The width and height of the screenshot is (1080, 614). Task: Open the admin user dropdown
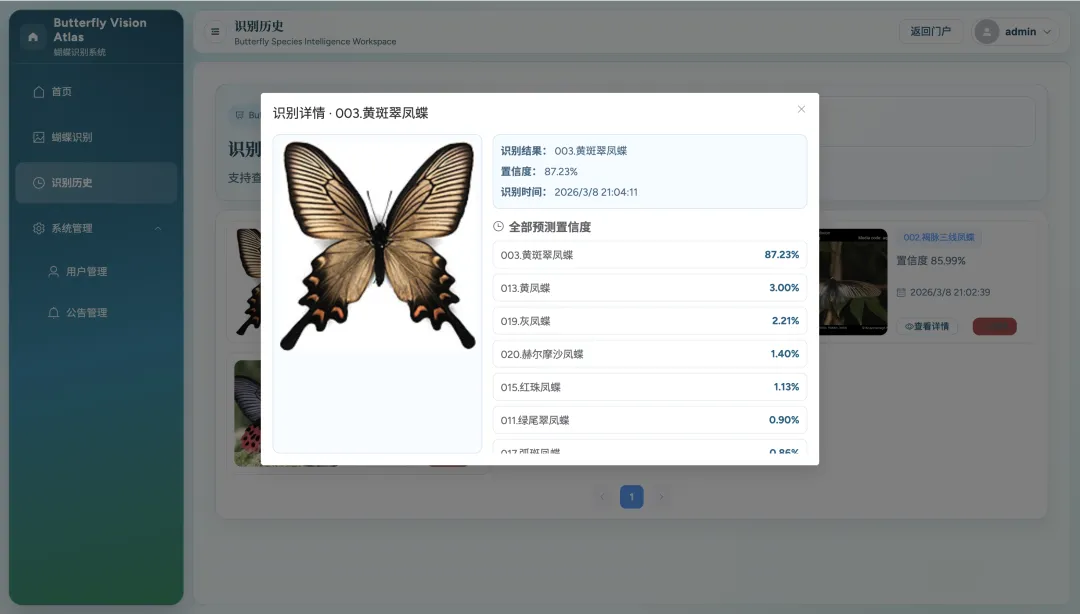pyautogui.click(x=1015, y=32)
